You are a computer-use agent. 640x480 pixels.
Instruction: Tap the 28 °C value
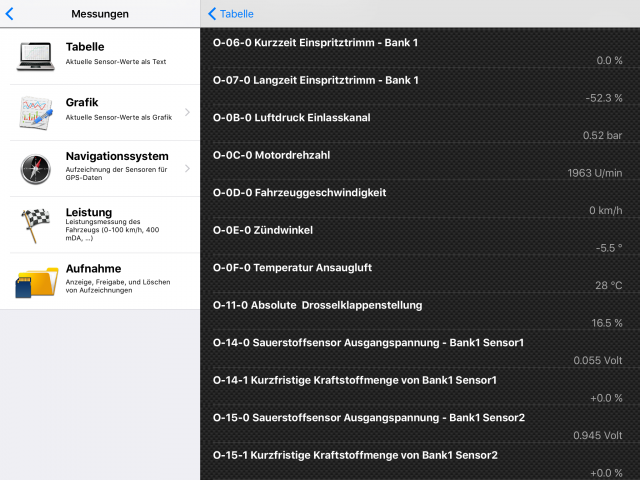pyautogui.click(x=609, y=285)
